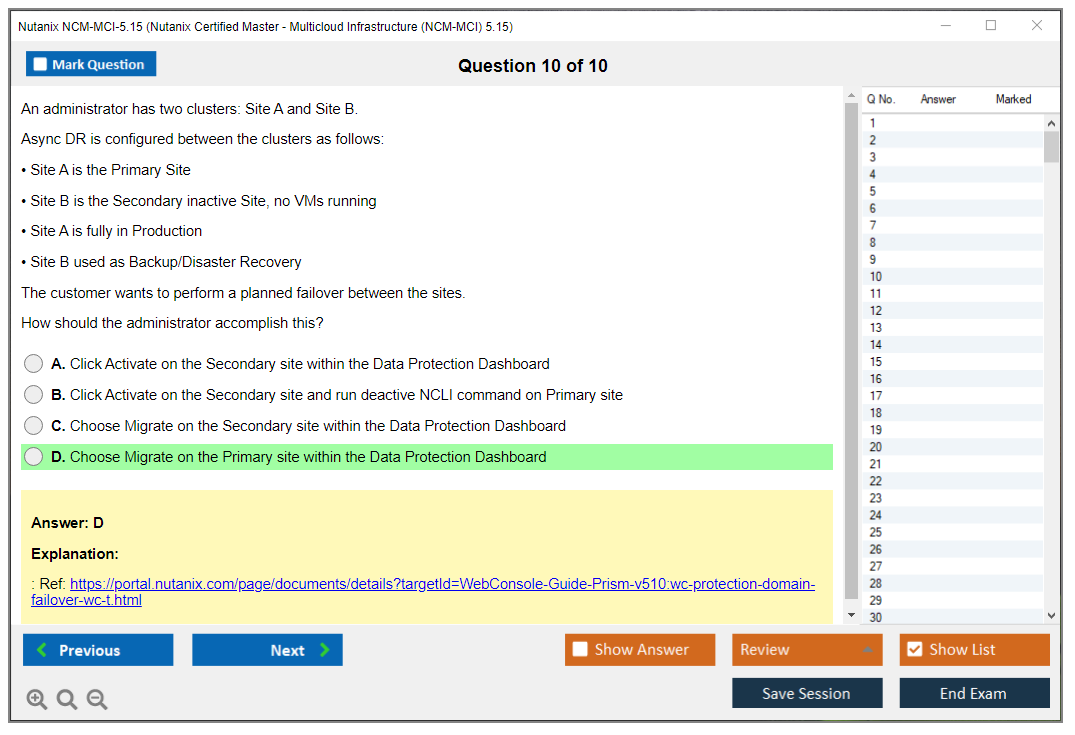Choose option C Migrate on Secondary site
This screenshot has height=735, width=1075.
coord(34,426)
